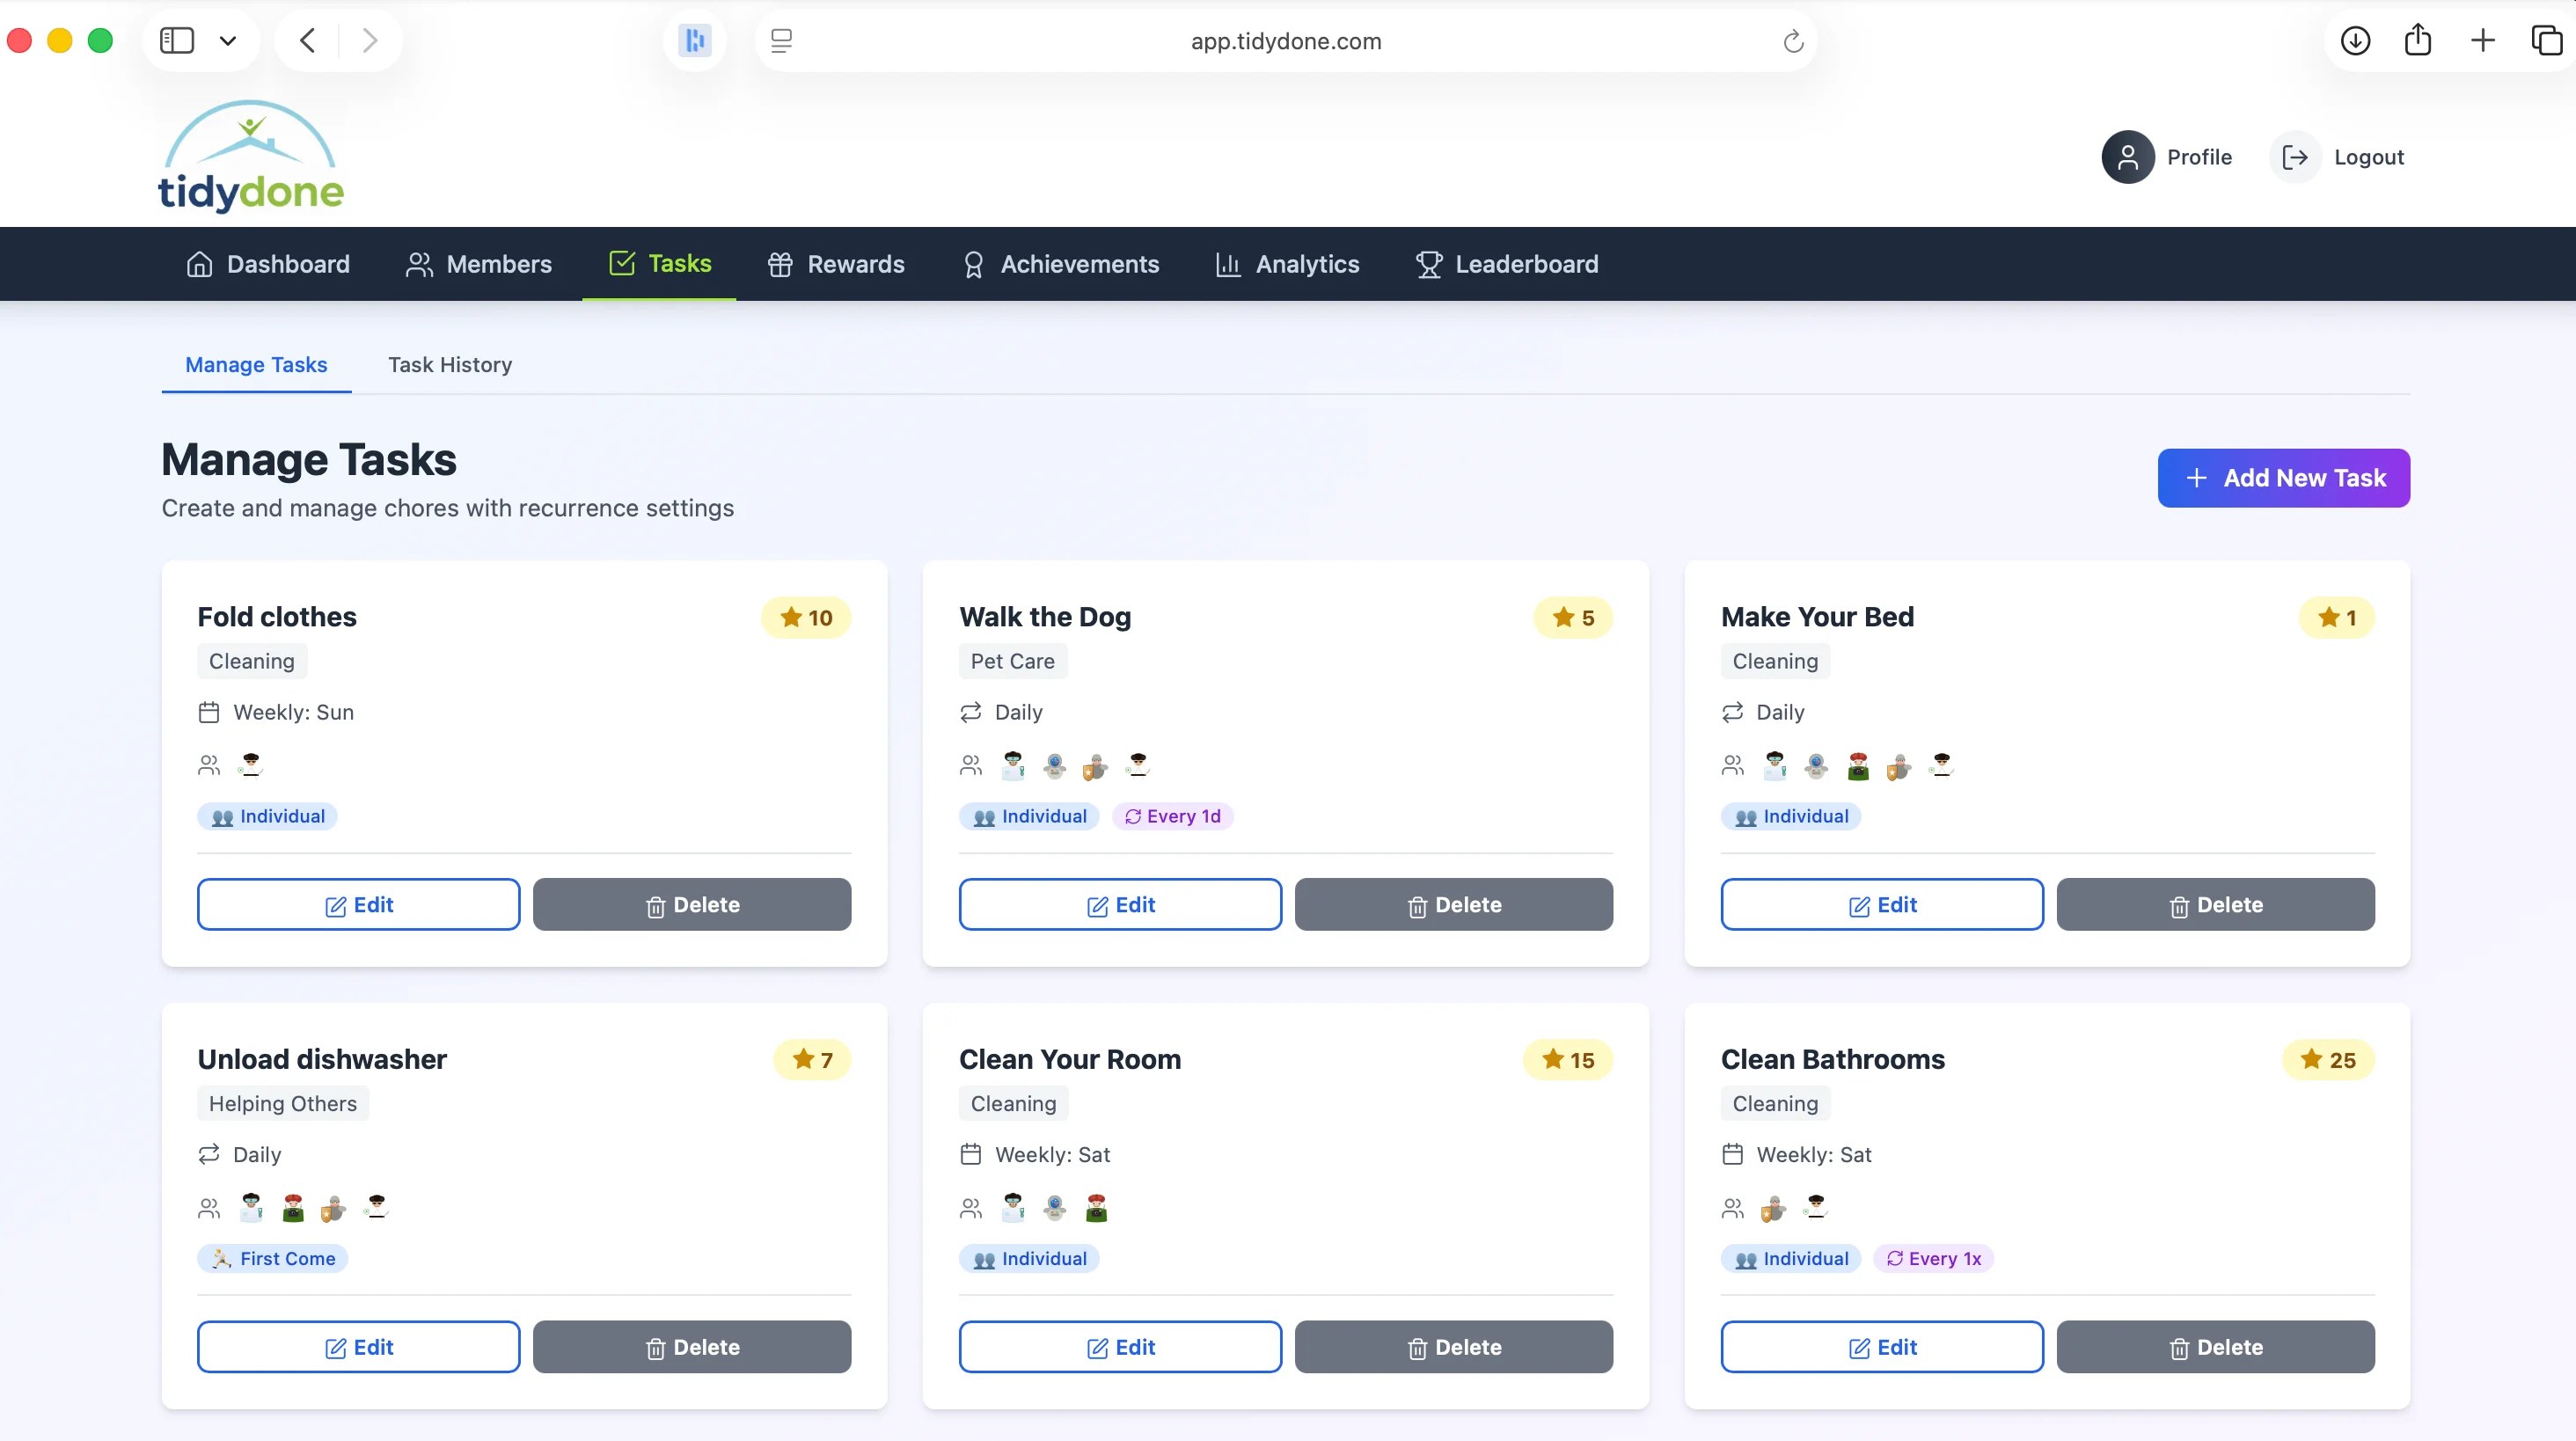Click the address bar app.tidydone.com
Viewport: 2576px width, 1441px height.
[1286, 41]
